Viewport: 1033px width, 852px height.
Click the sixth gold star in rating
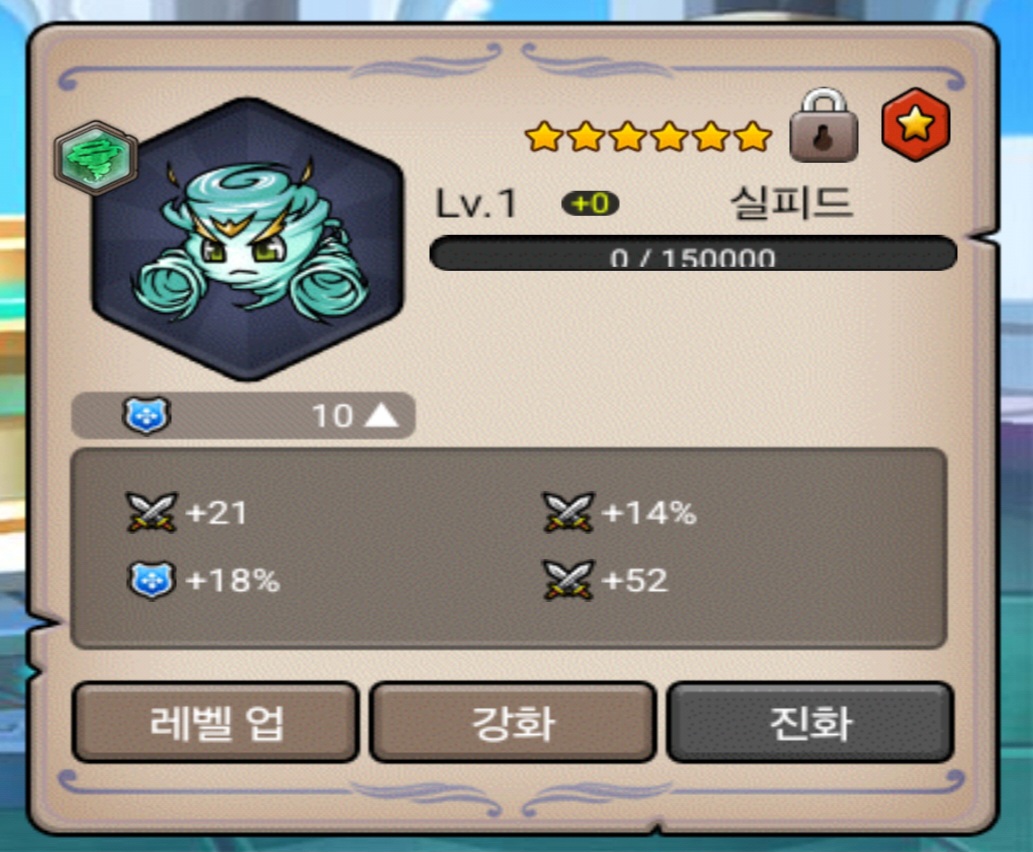pyautogui.click(x=752, y=136)
